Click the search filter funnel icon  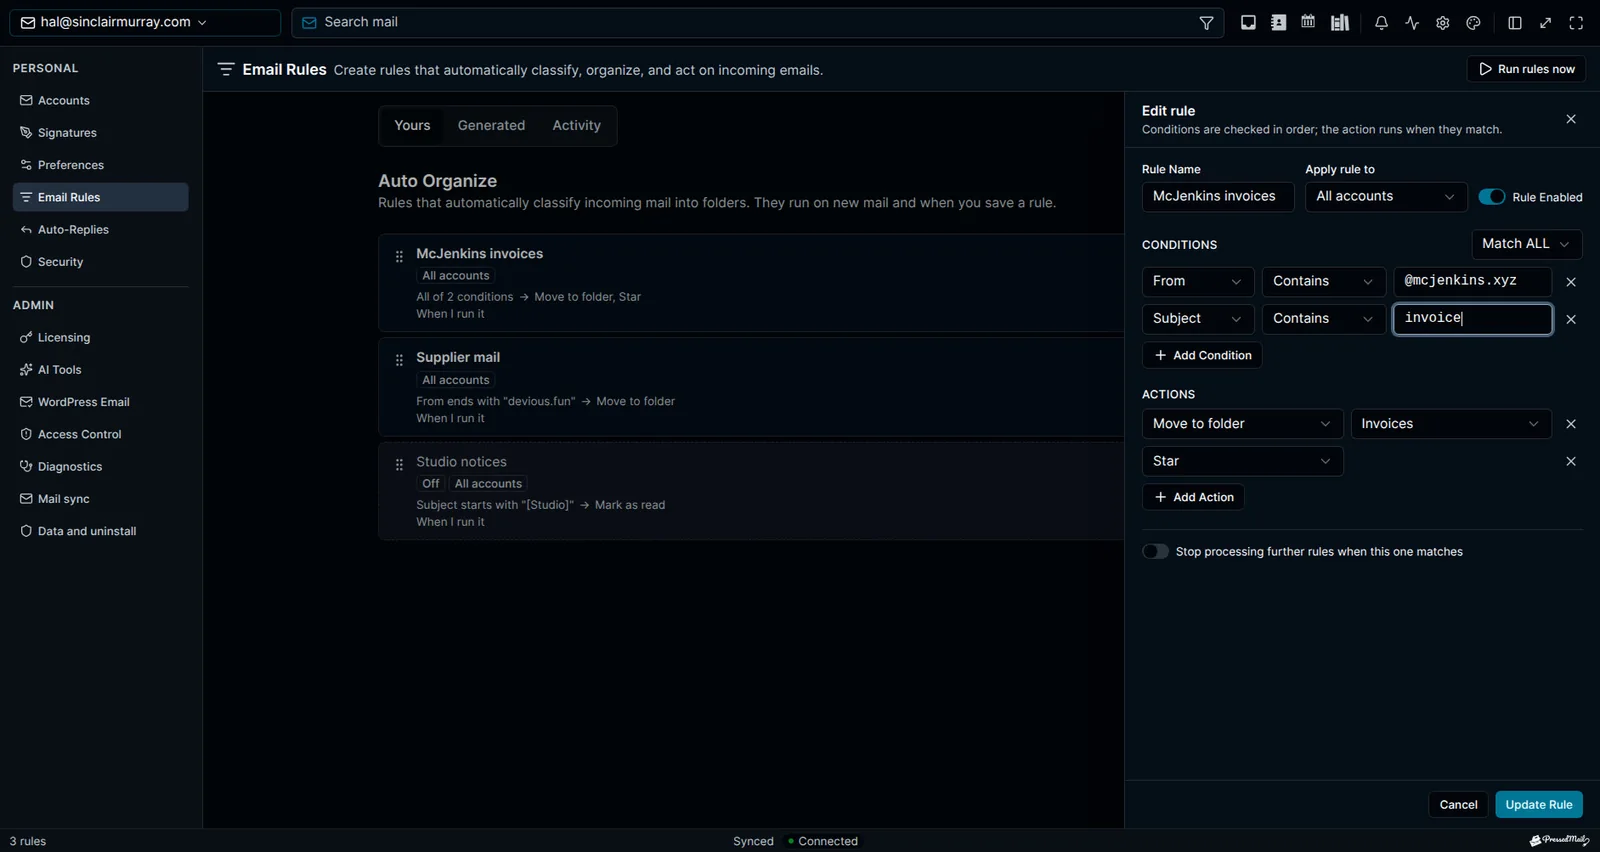pyautogui.click(x=1207, y=22)
